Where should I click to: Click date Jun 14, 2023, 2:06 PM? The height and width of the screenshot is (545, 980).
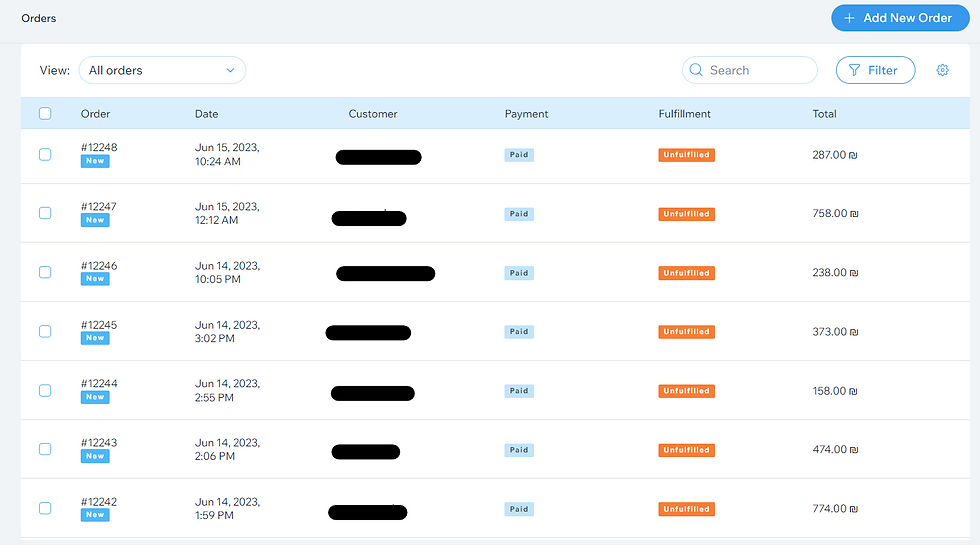pos(227,449)
